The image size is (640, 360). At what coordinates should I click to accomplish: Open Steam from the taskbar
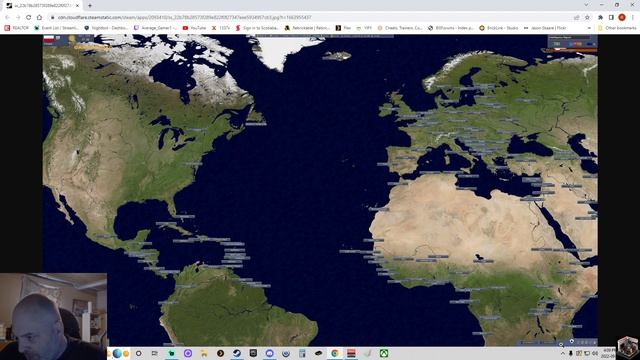(x=237, y=353)
